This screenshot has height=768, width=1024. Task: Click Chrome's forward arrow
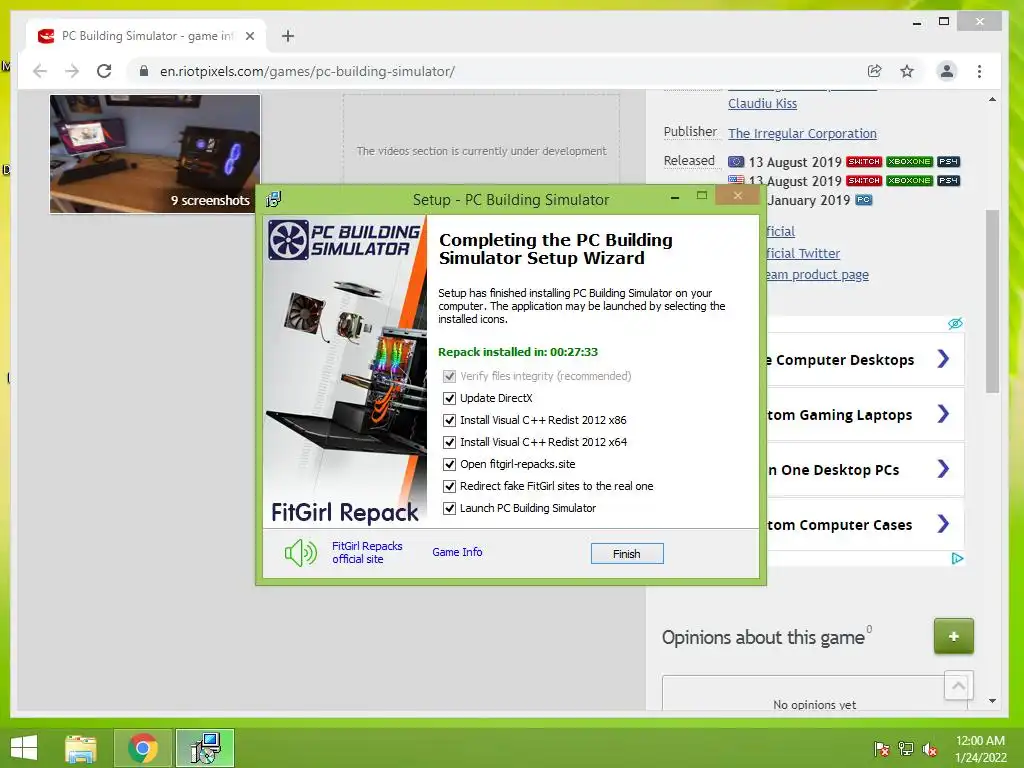coord(72,71)
